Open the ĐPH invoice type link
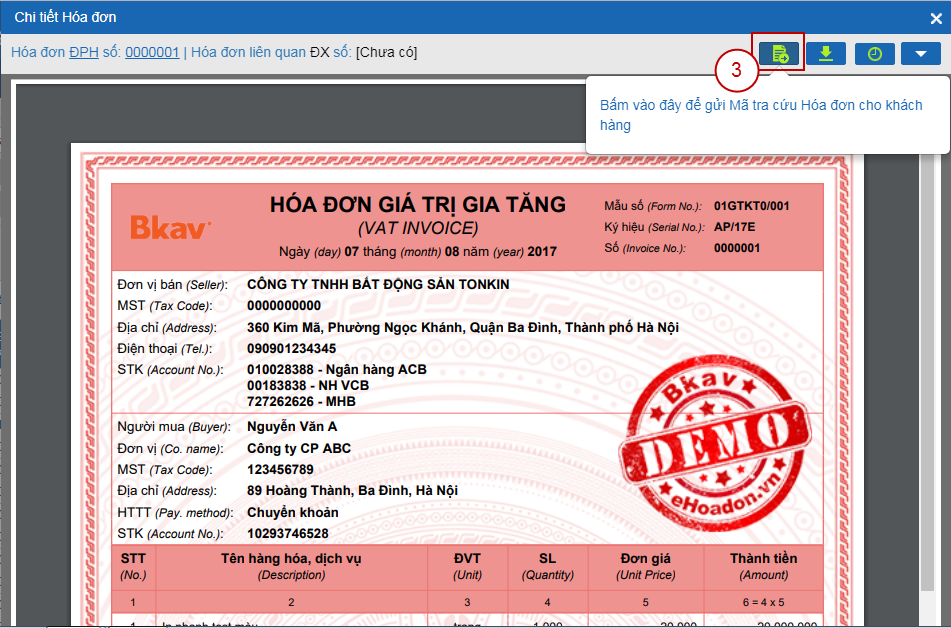The width and height of the screenshot is (951, 628). coord(84,52)
